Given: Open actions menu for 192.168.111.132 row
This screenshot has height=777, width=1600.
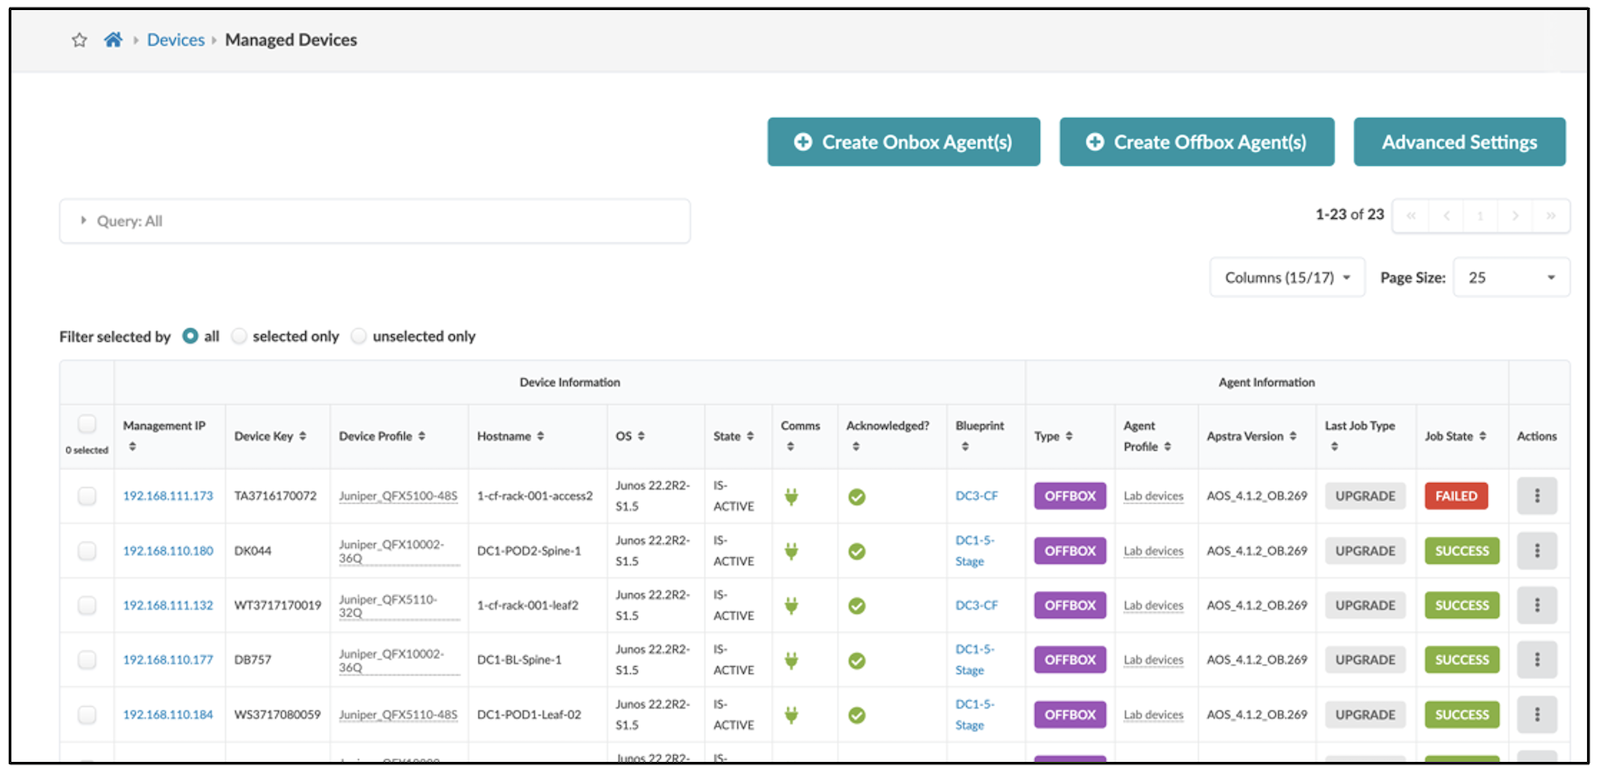Looking at the screenshot, I should pos(1537,605).
